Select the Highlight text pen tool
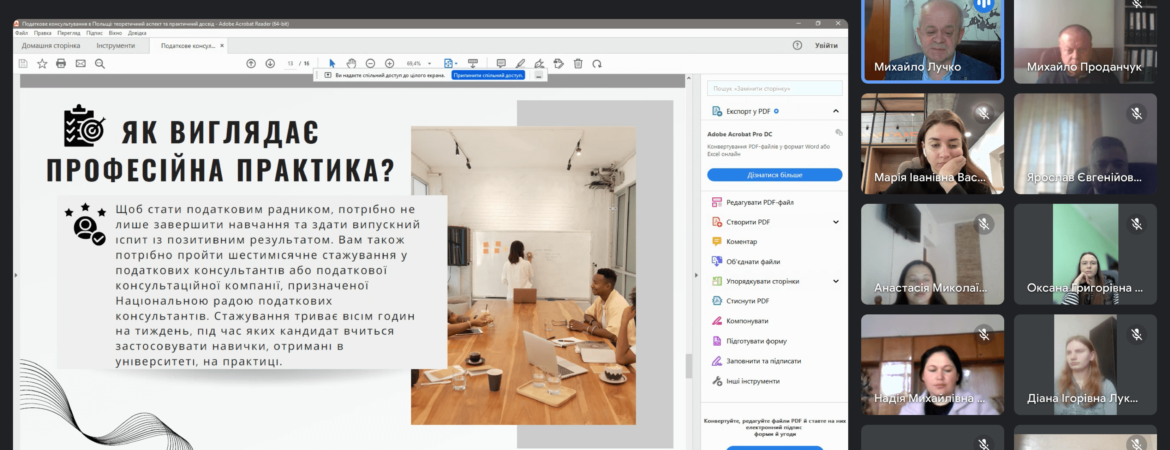The image size is (1170, 450). 520,64
